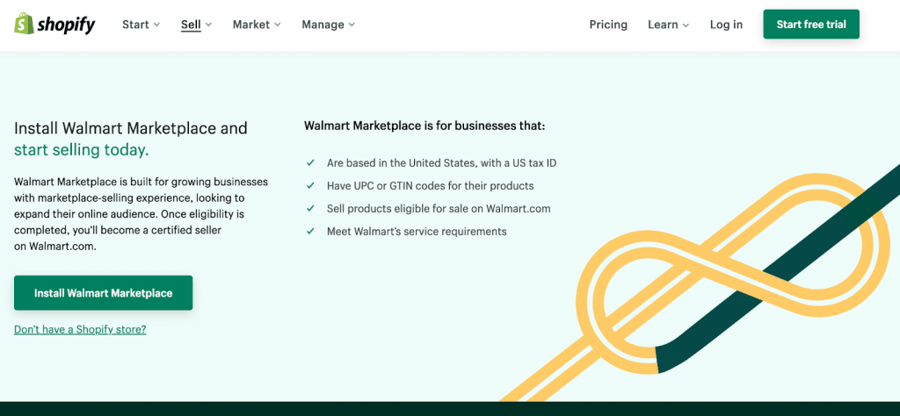Click checkmark beside United States requirement
Image resolution: width=900 pixels, height=416 pixels.
click(x=311, y=163)
